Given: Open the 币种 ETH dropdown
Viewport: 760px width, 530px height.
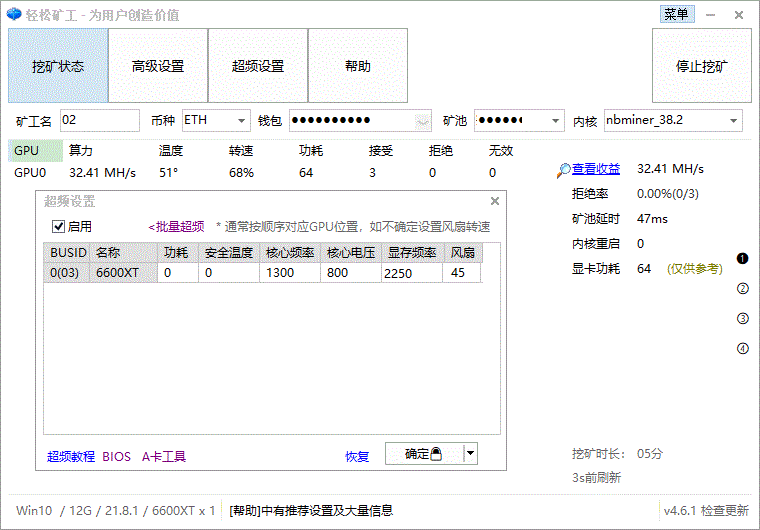Looking at the screenshot, I should coord(242,121).
